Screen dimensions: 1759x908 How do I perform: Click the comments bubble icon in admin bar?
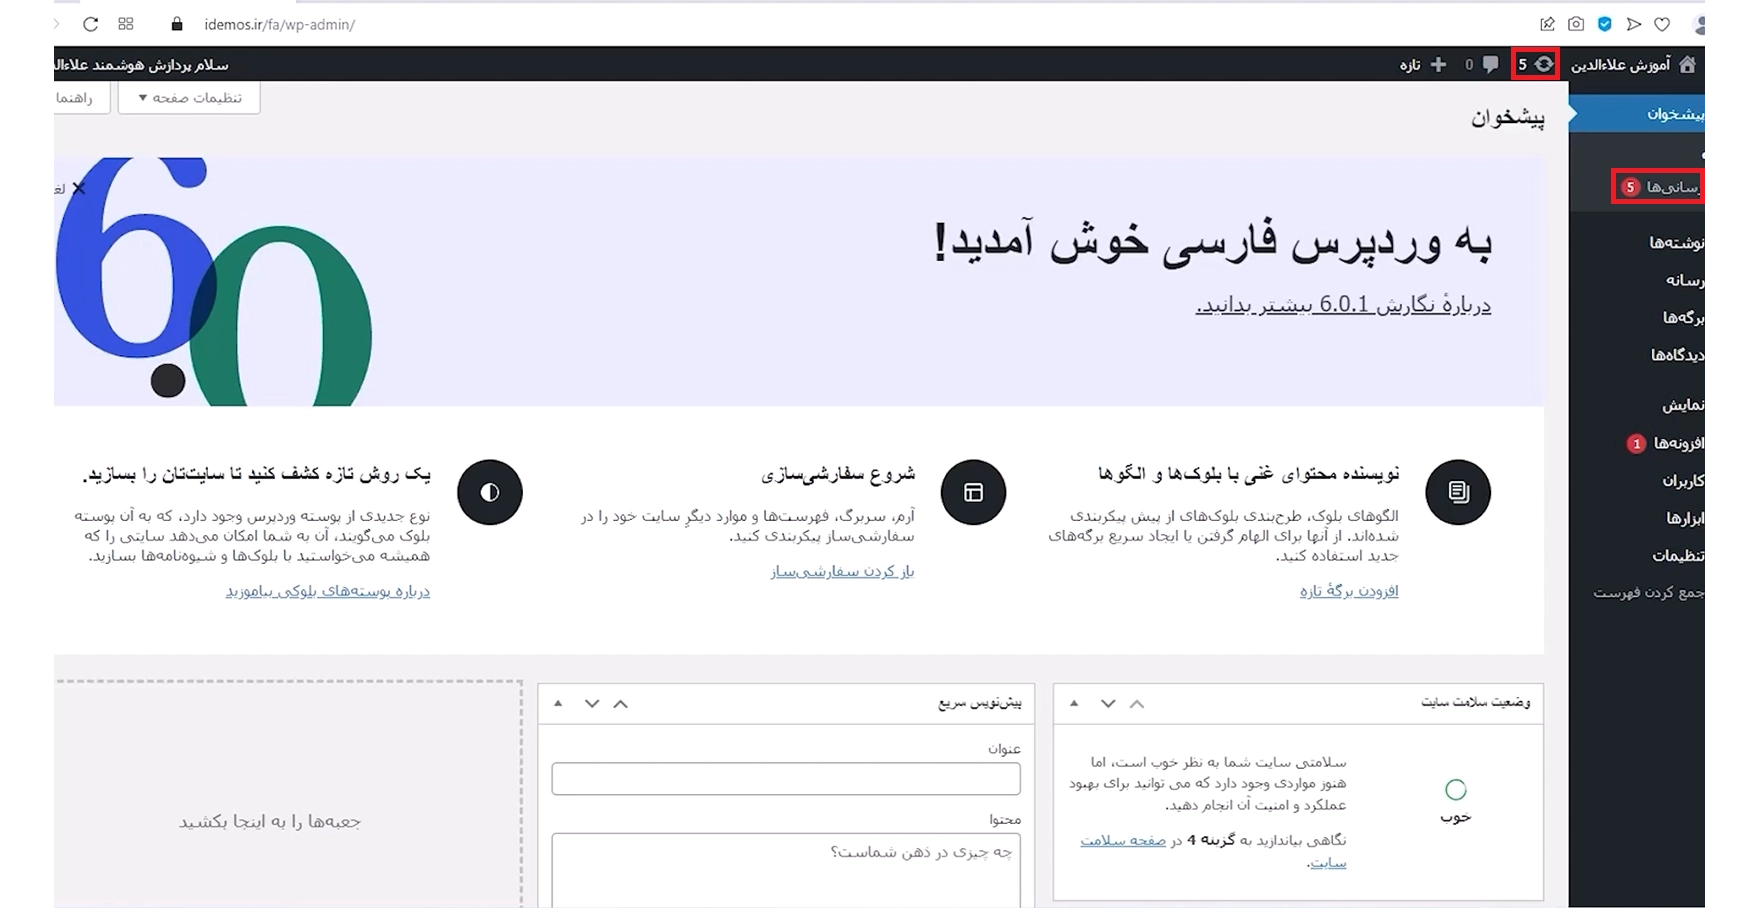click(x=1490, y=64)
